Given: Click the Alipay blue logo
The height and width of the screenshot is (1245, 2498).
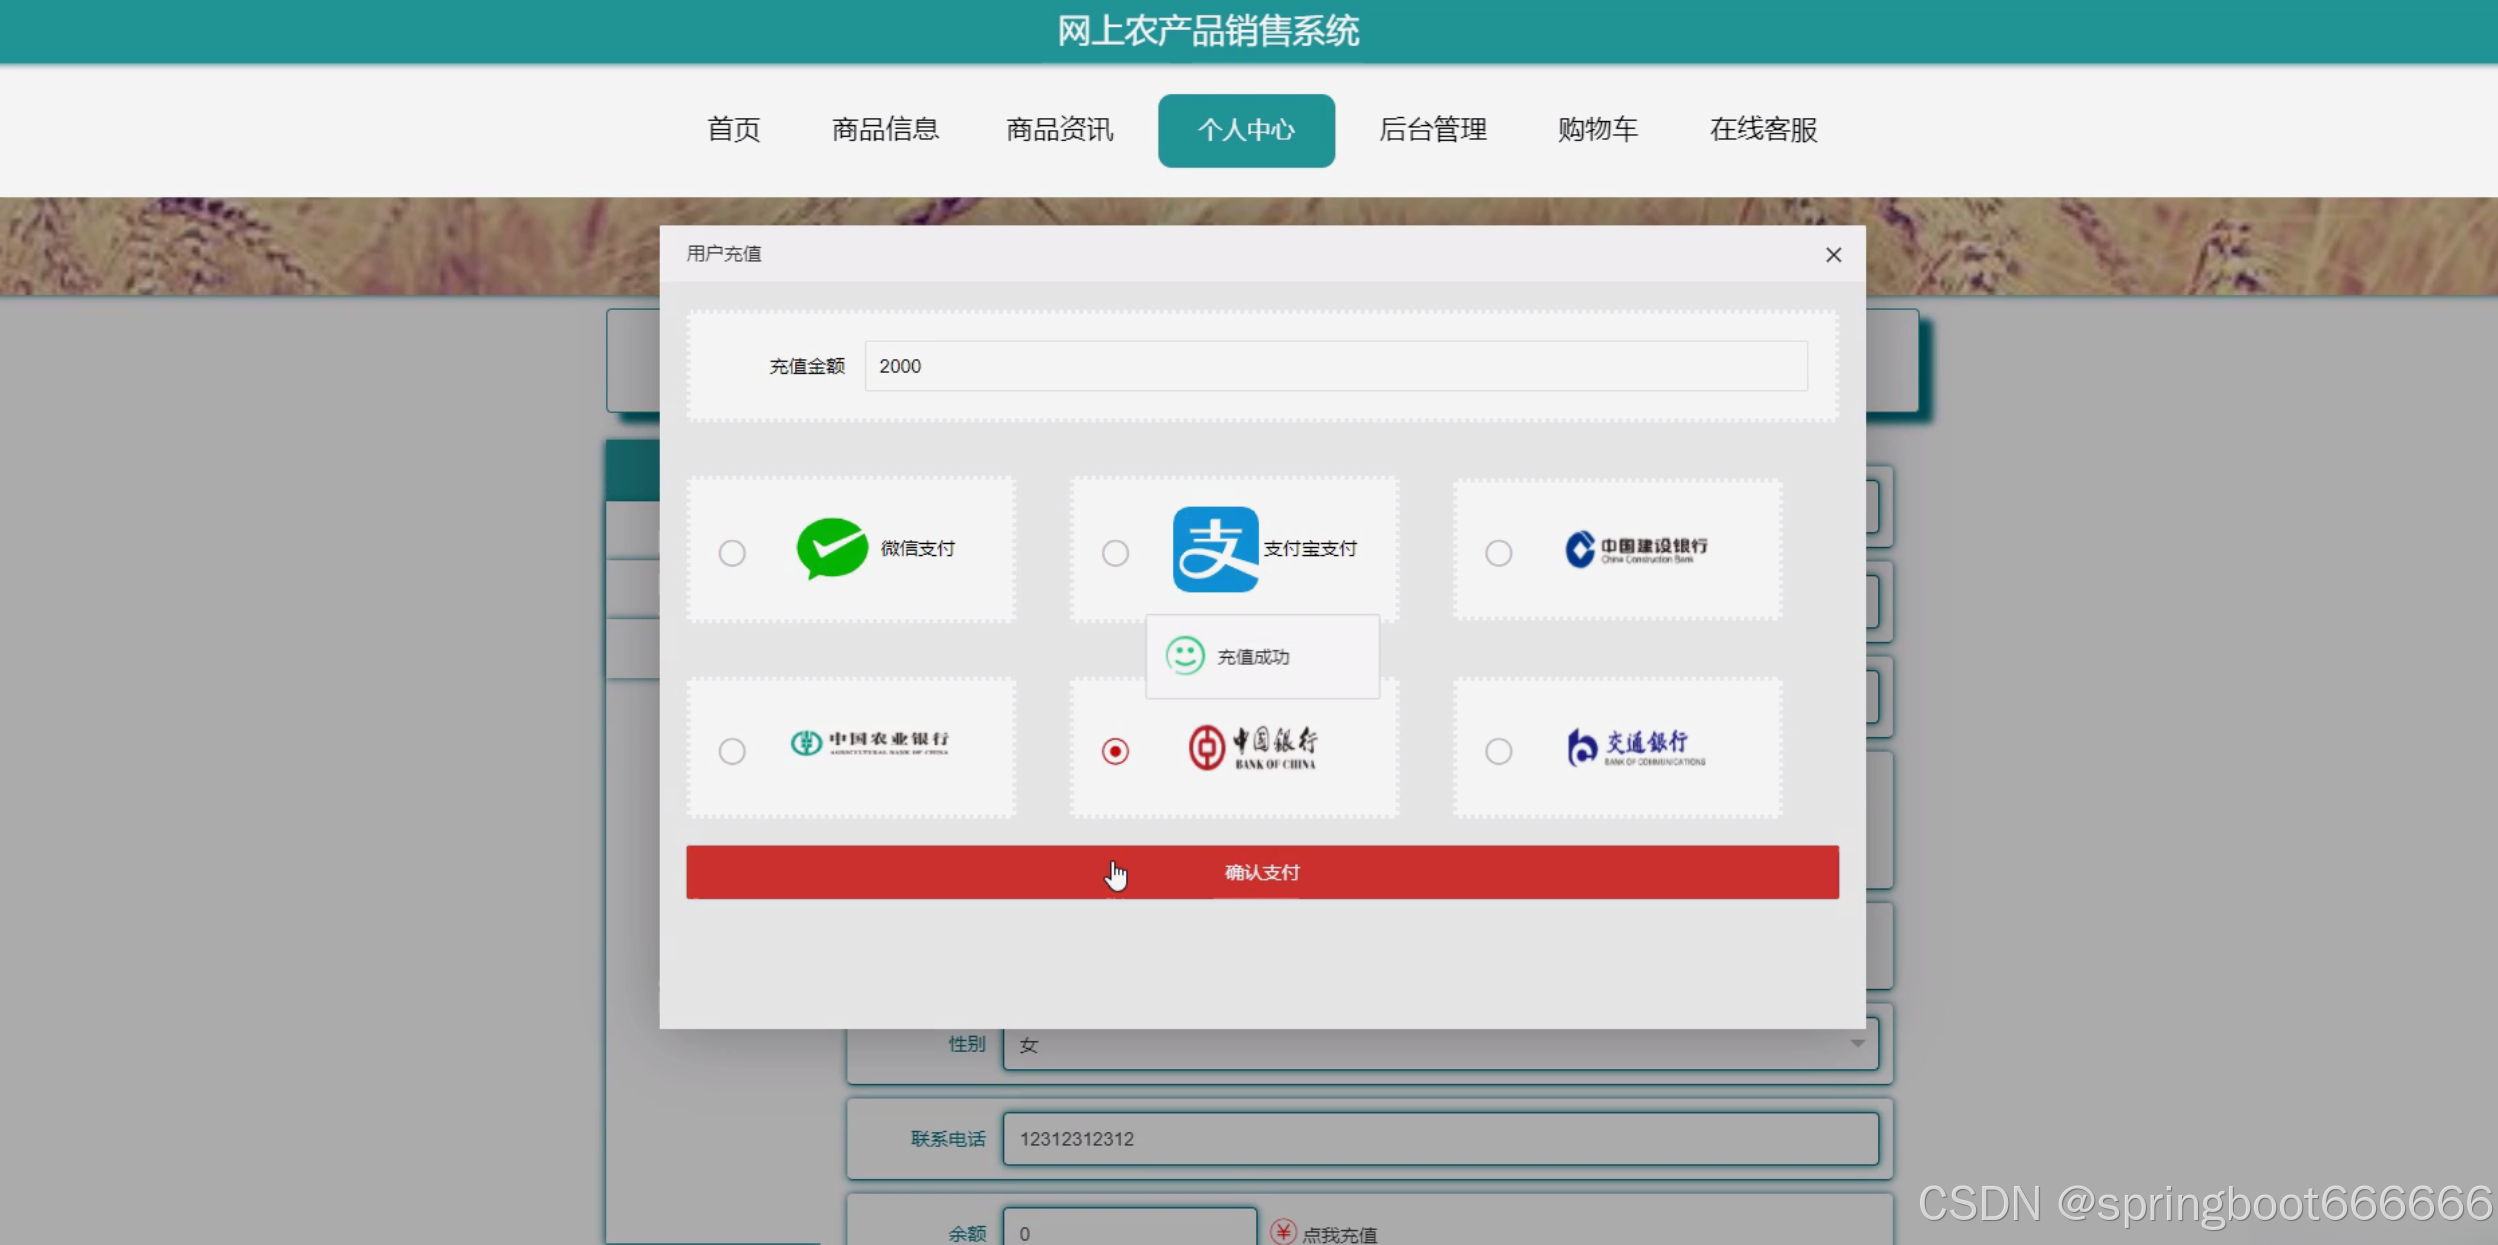Looking at the screenshot, I should pos(1215,549).
